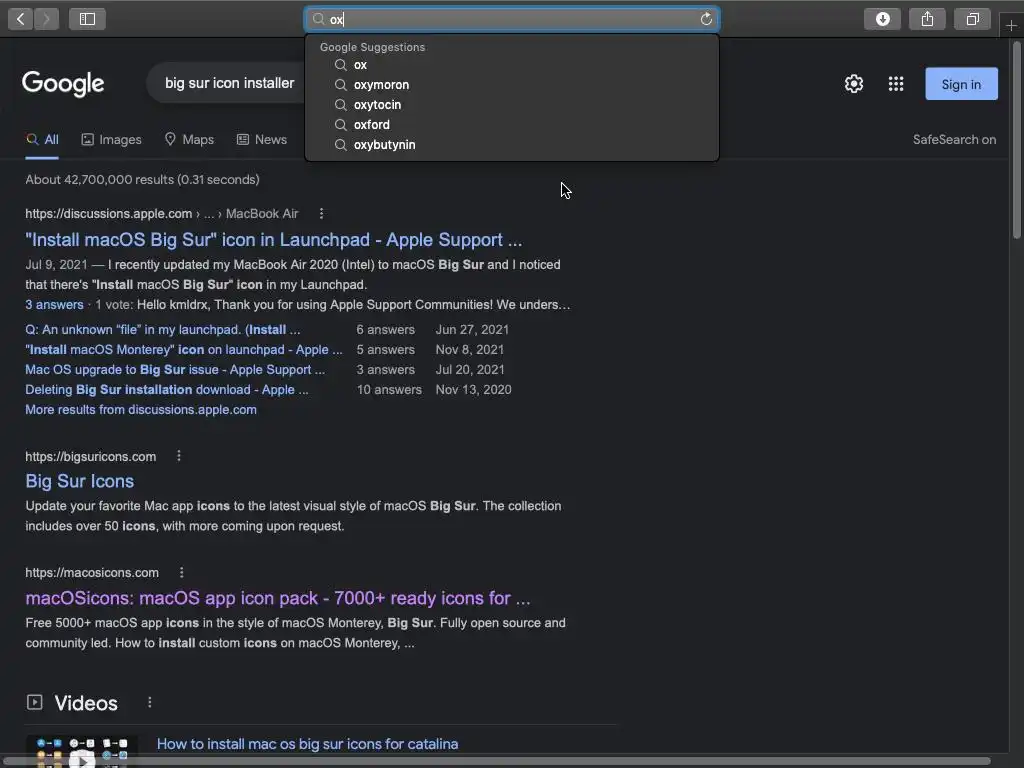Image resolution: width=1024 pixels, height=768 pixels.
Task: Open the '3 answers' link
Action: (54, 305)
